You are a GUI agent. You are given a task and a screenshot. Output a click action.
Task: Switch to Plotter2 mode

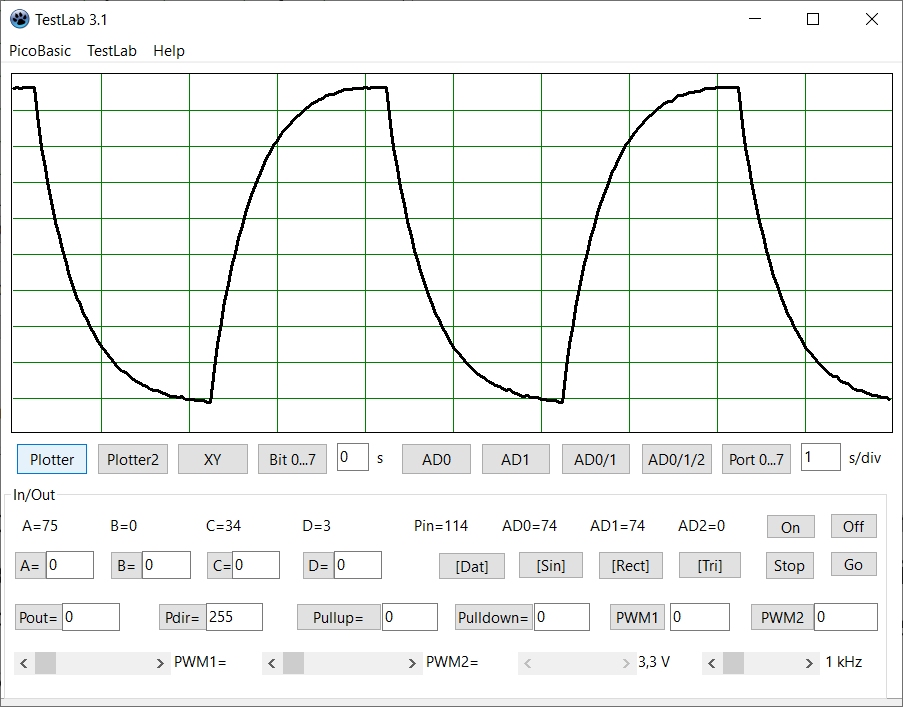133,459
